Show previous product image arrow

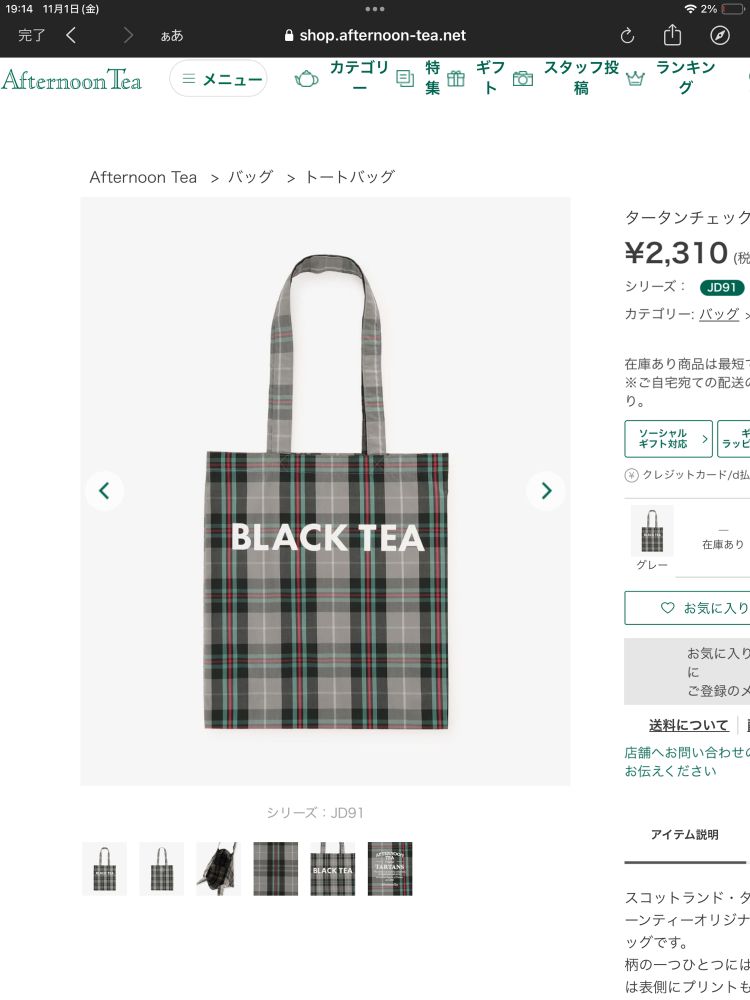[x=105, y=490]
